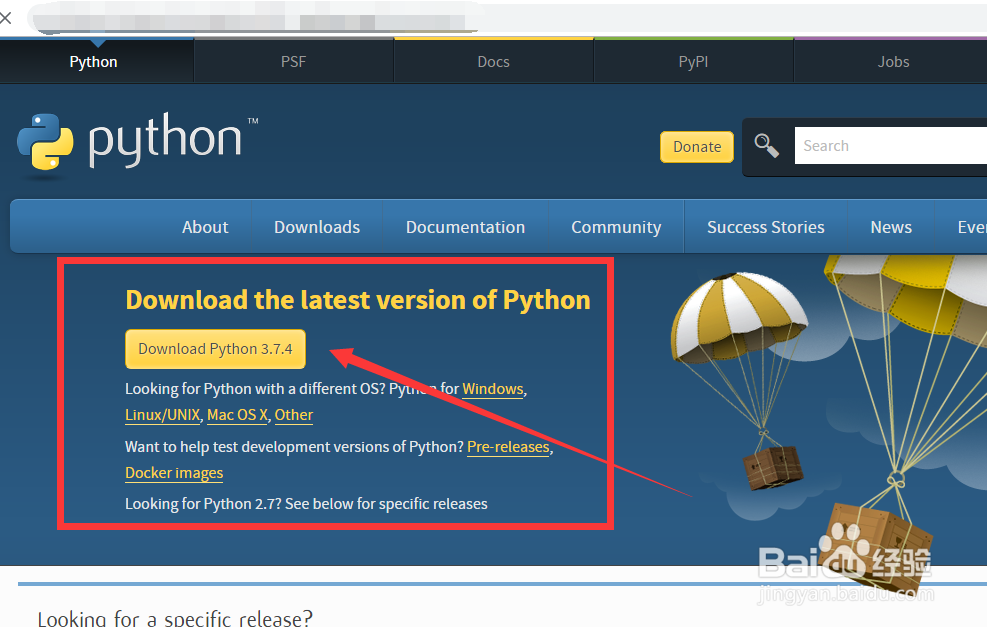Open the Docs top tab
This screenshot has width=987, height=627.
tap(494, 62)
